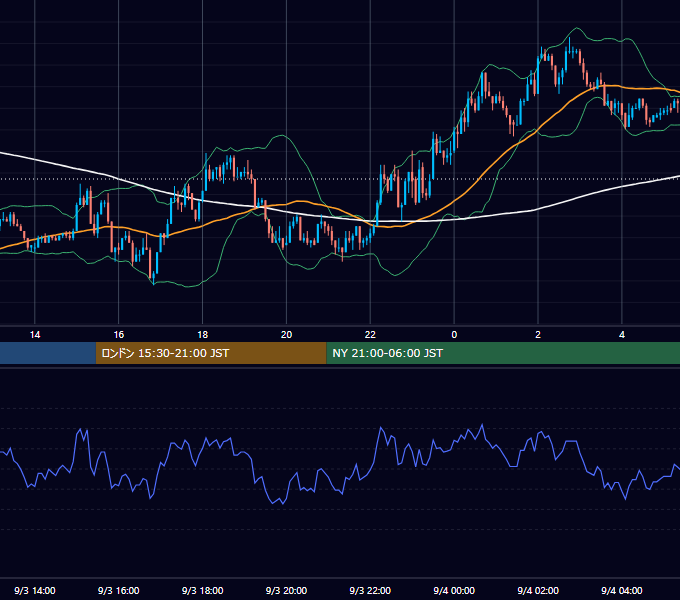The width and height of the screenshot is (680, 600).
Task: Click the 16 hour label on price axis
Action: point(118,335)
